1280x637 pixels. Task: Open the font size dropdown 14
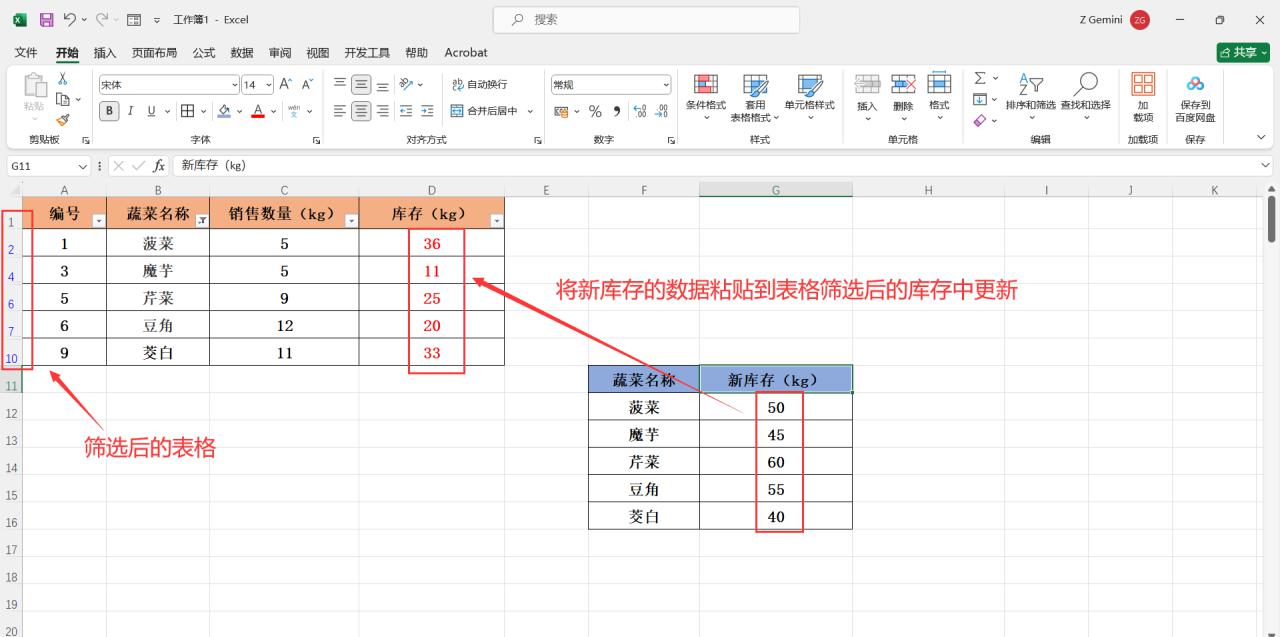270,85
